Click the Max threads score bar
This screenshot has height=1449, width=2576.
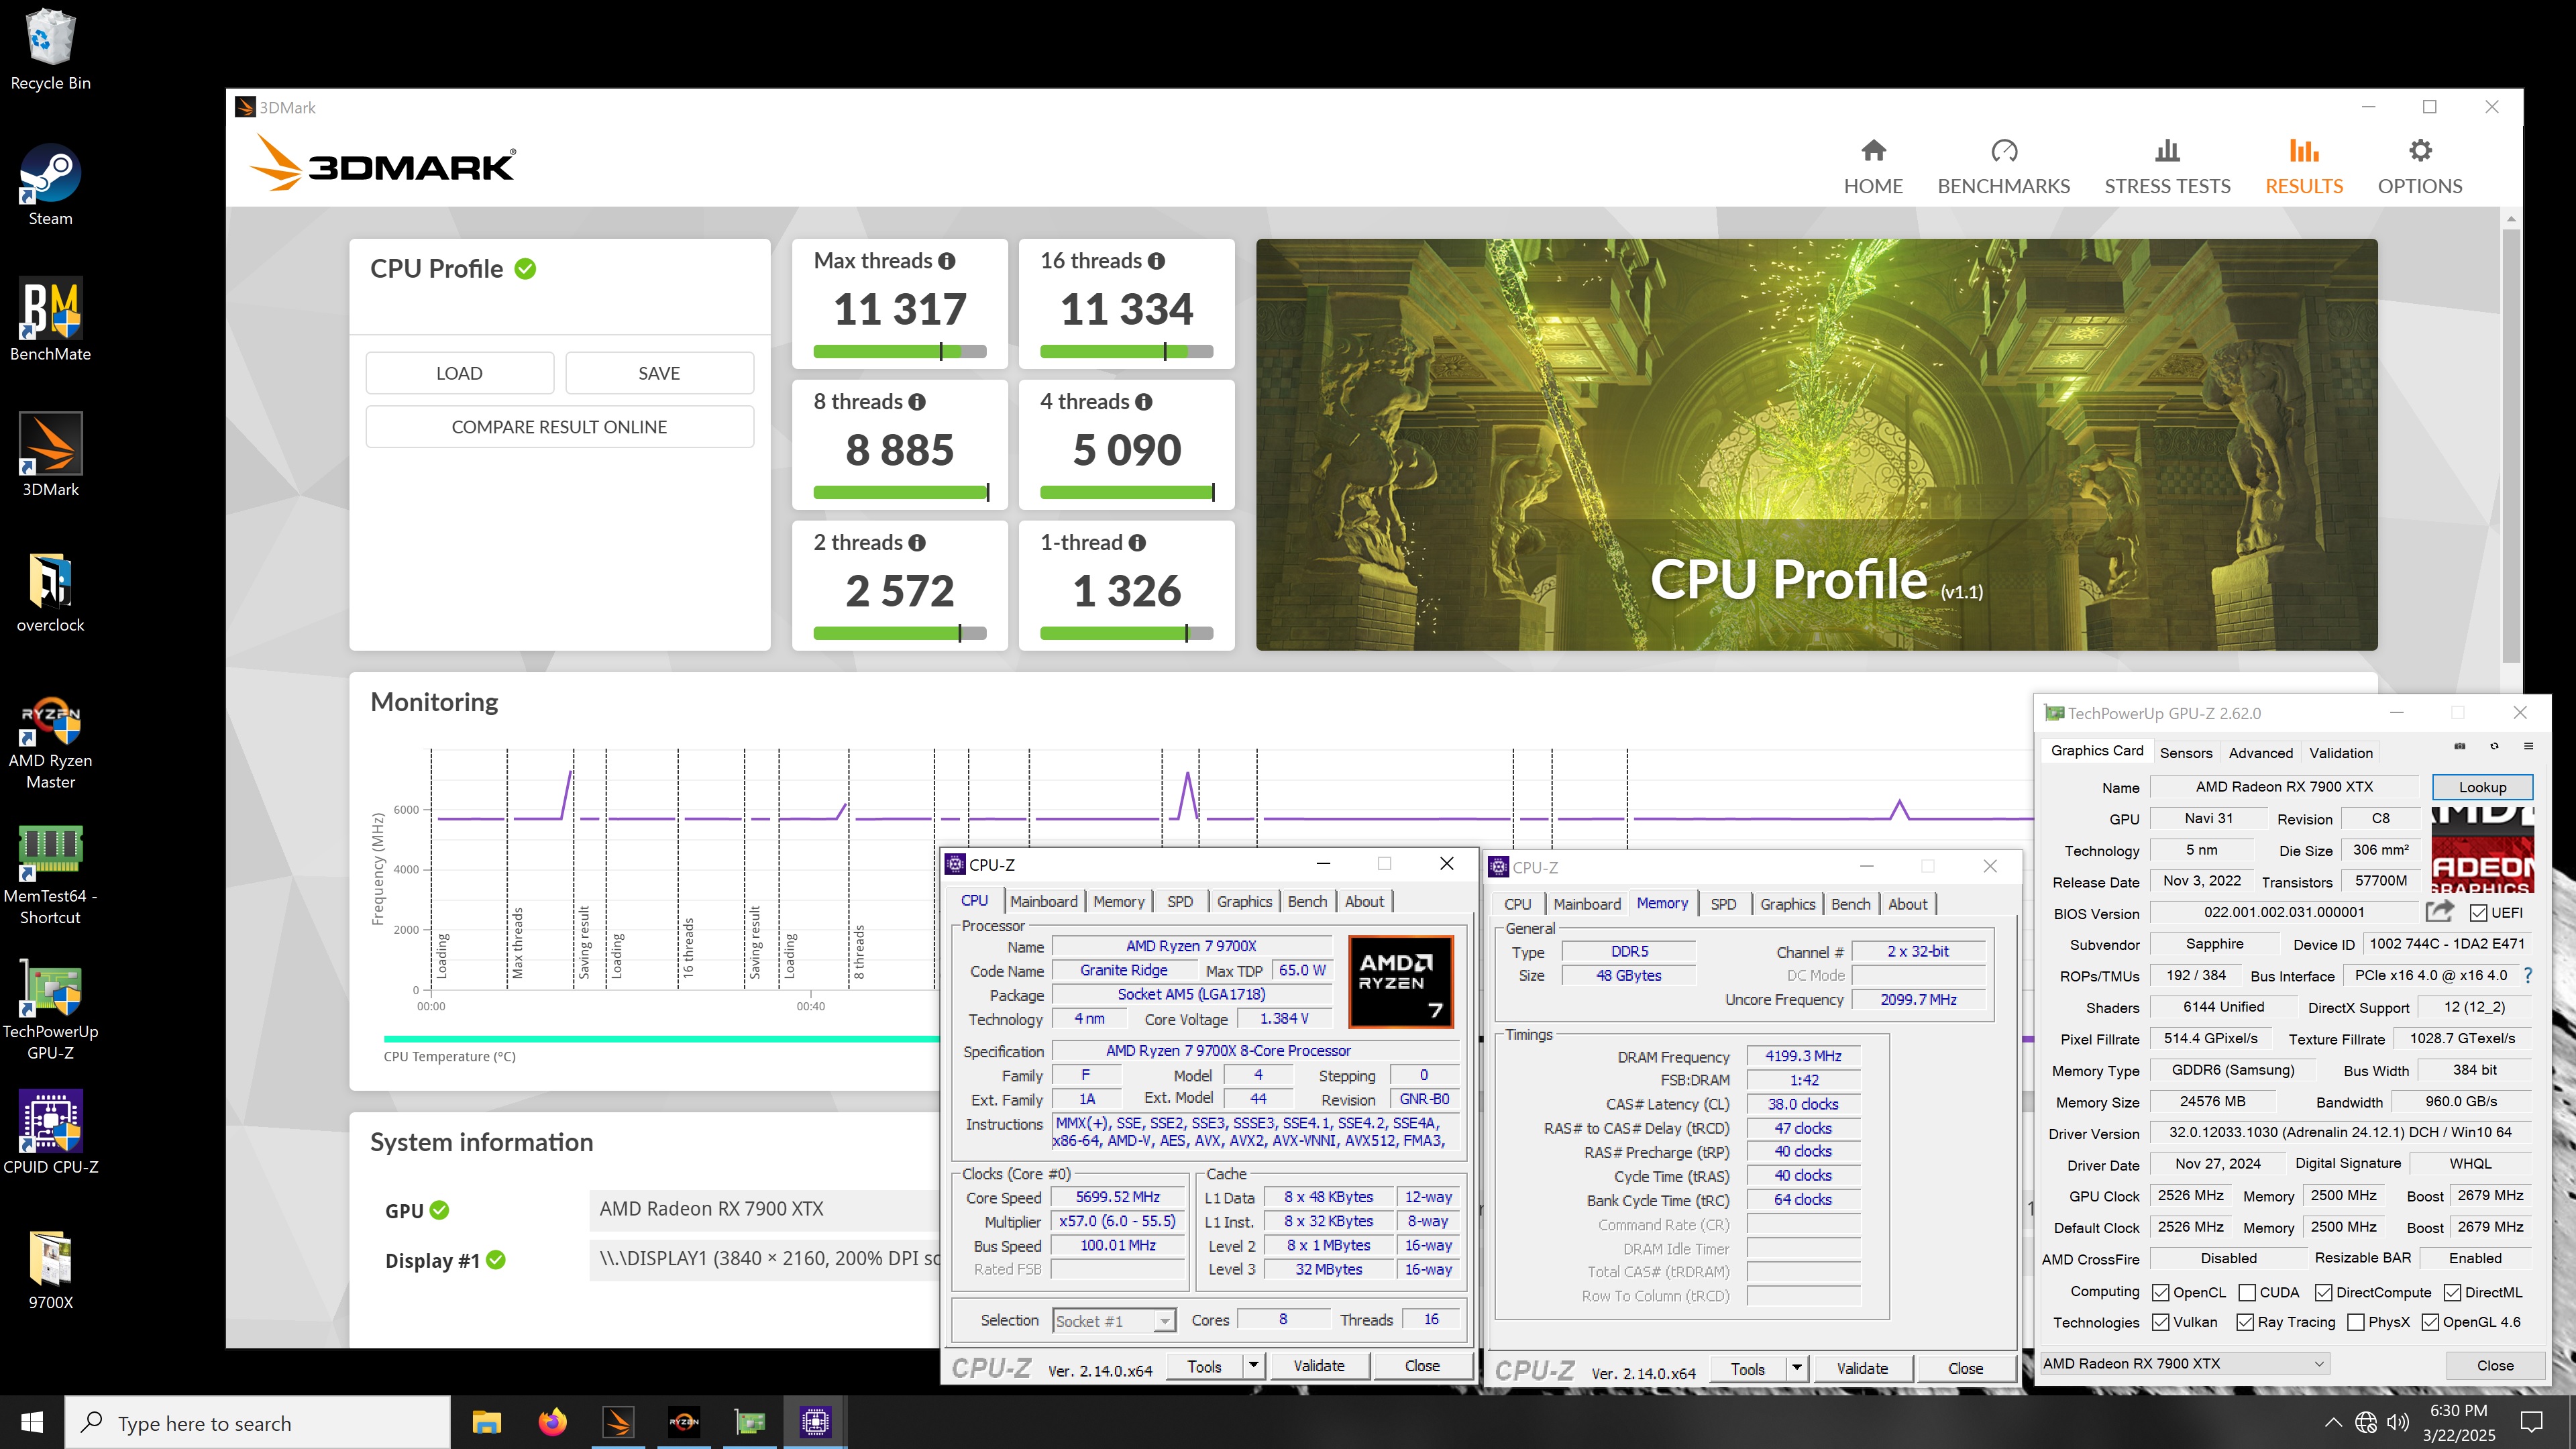point(900,351)
